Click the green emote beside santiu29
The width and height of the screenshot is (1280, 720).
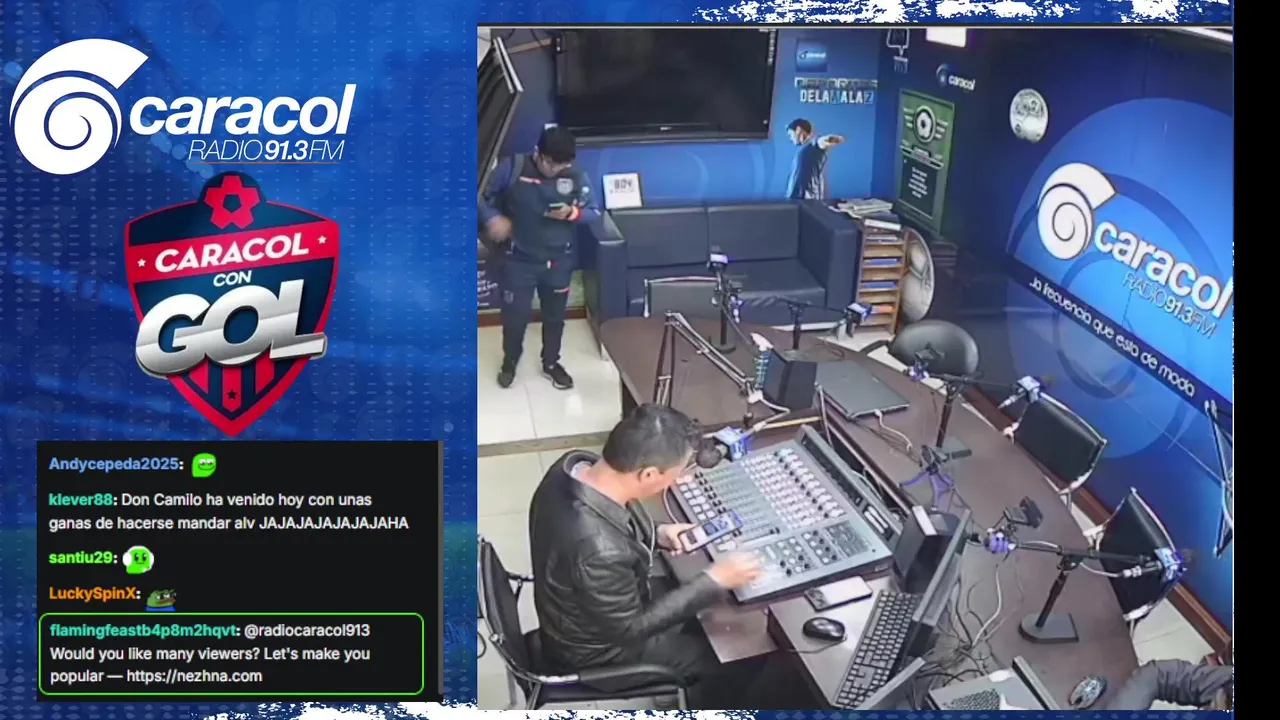[138, 559]
